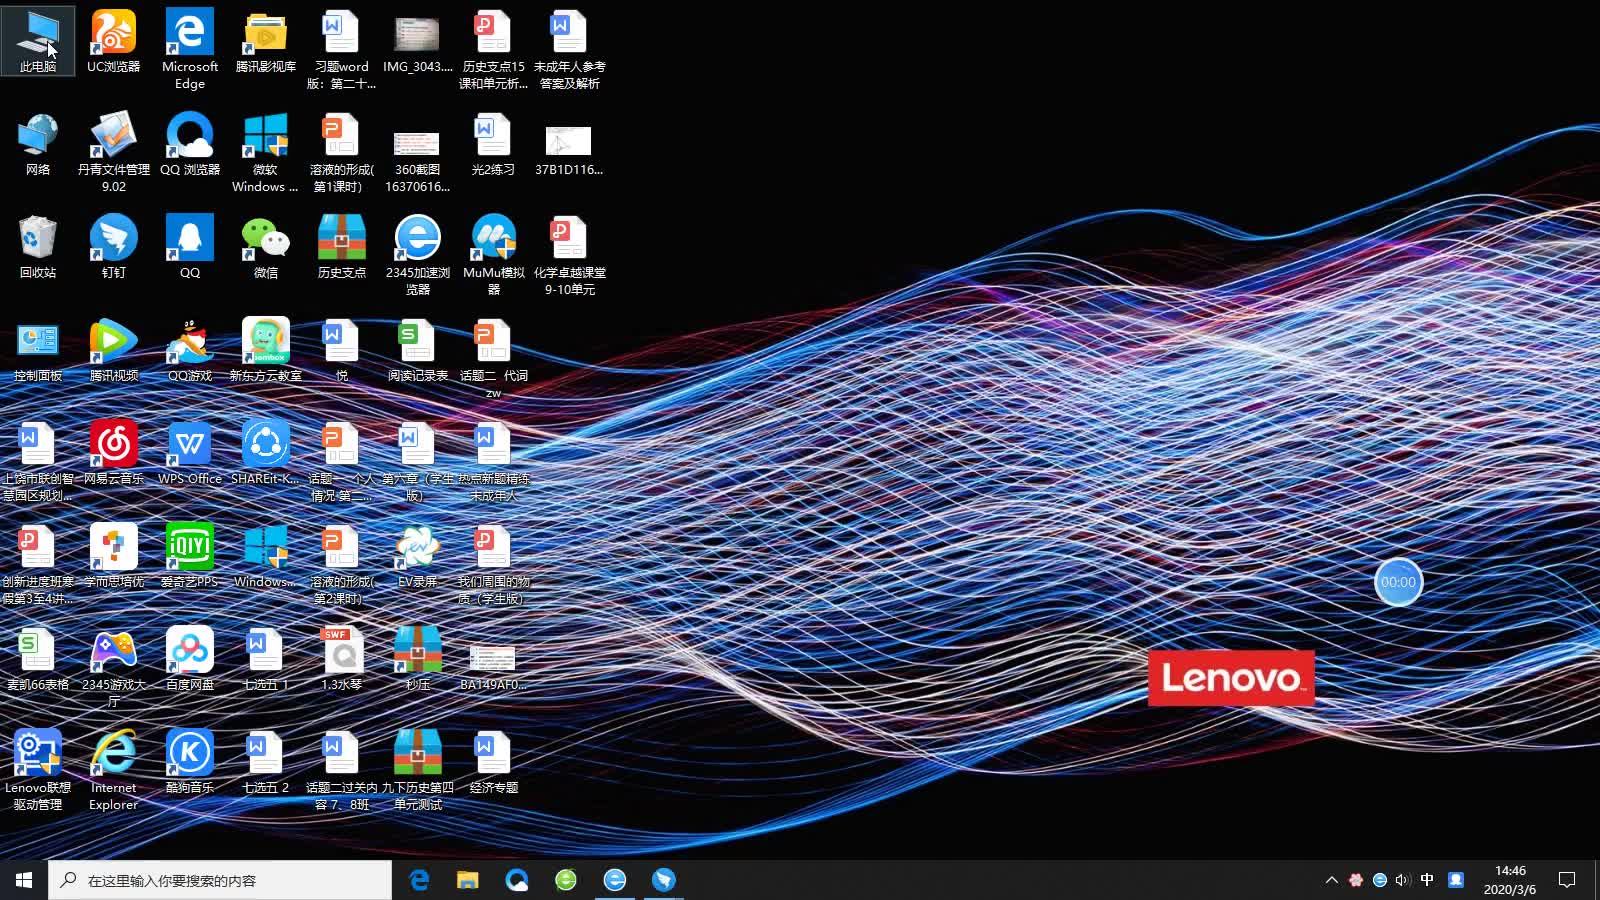Click the taskbar search input field
Screen dimensions: 1600x900
click(x=220, y=880)
